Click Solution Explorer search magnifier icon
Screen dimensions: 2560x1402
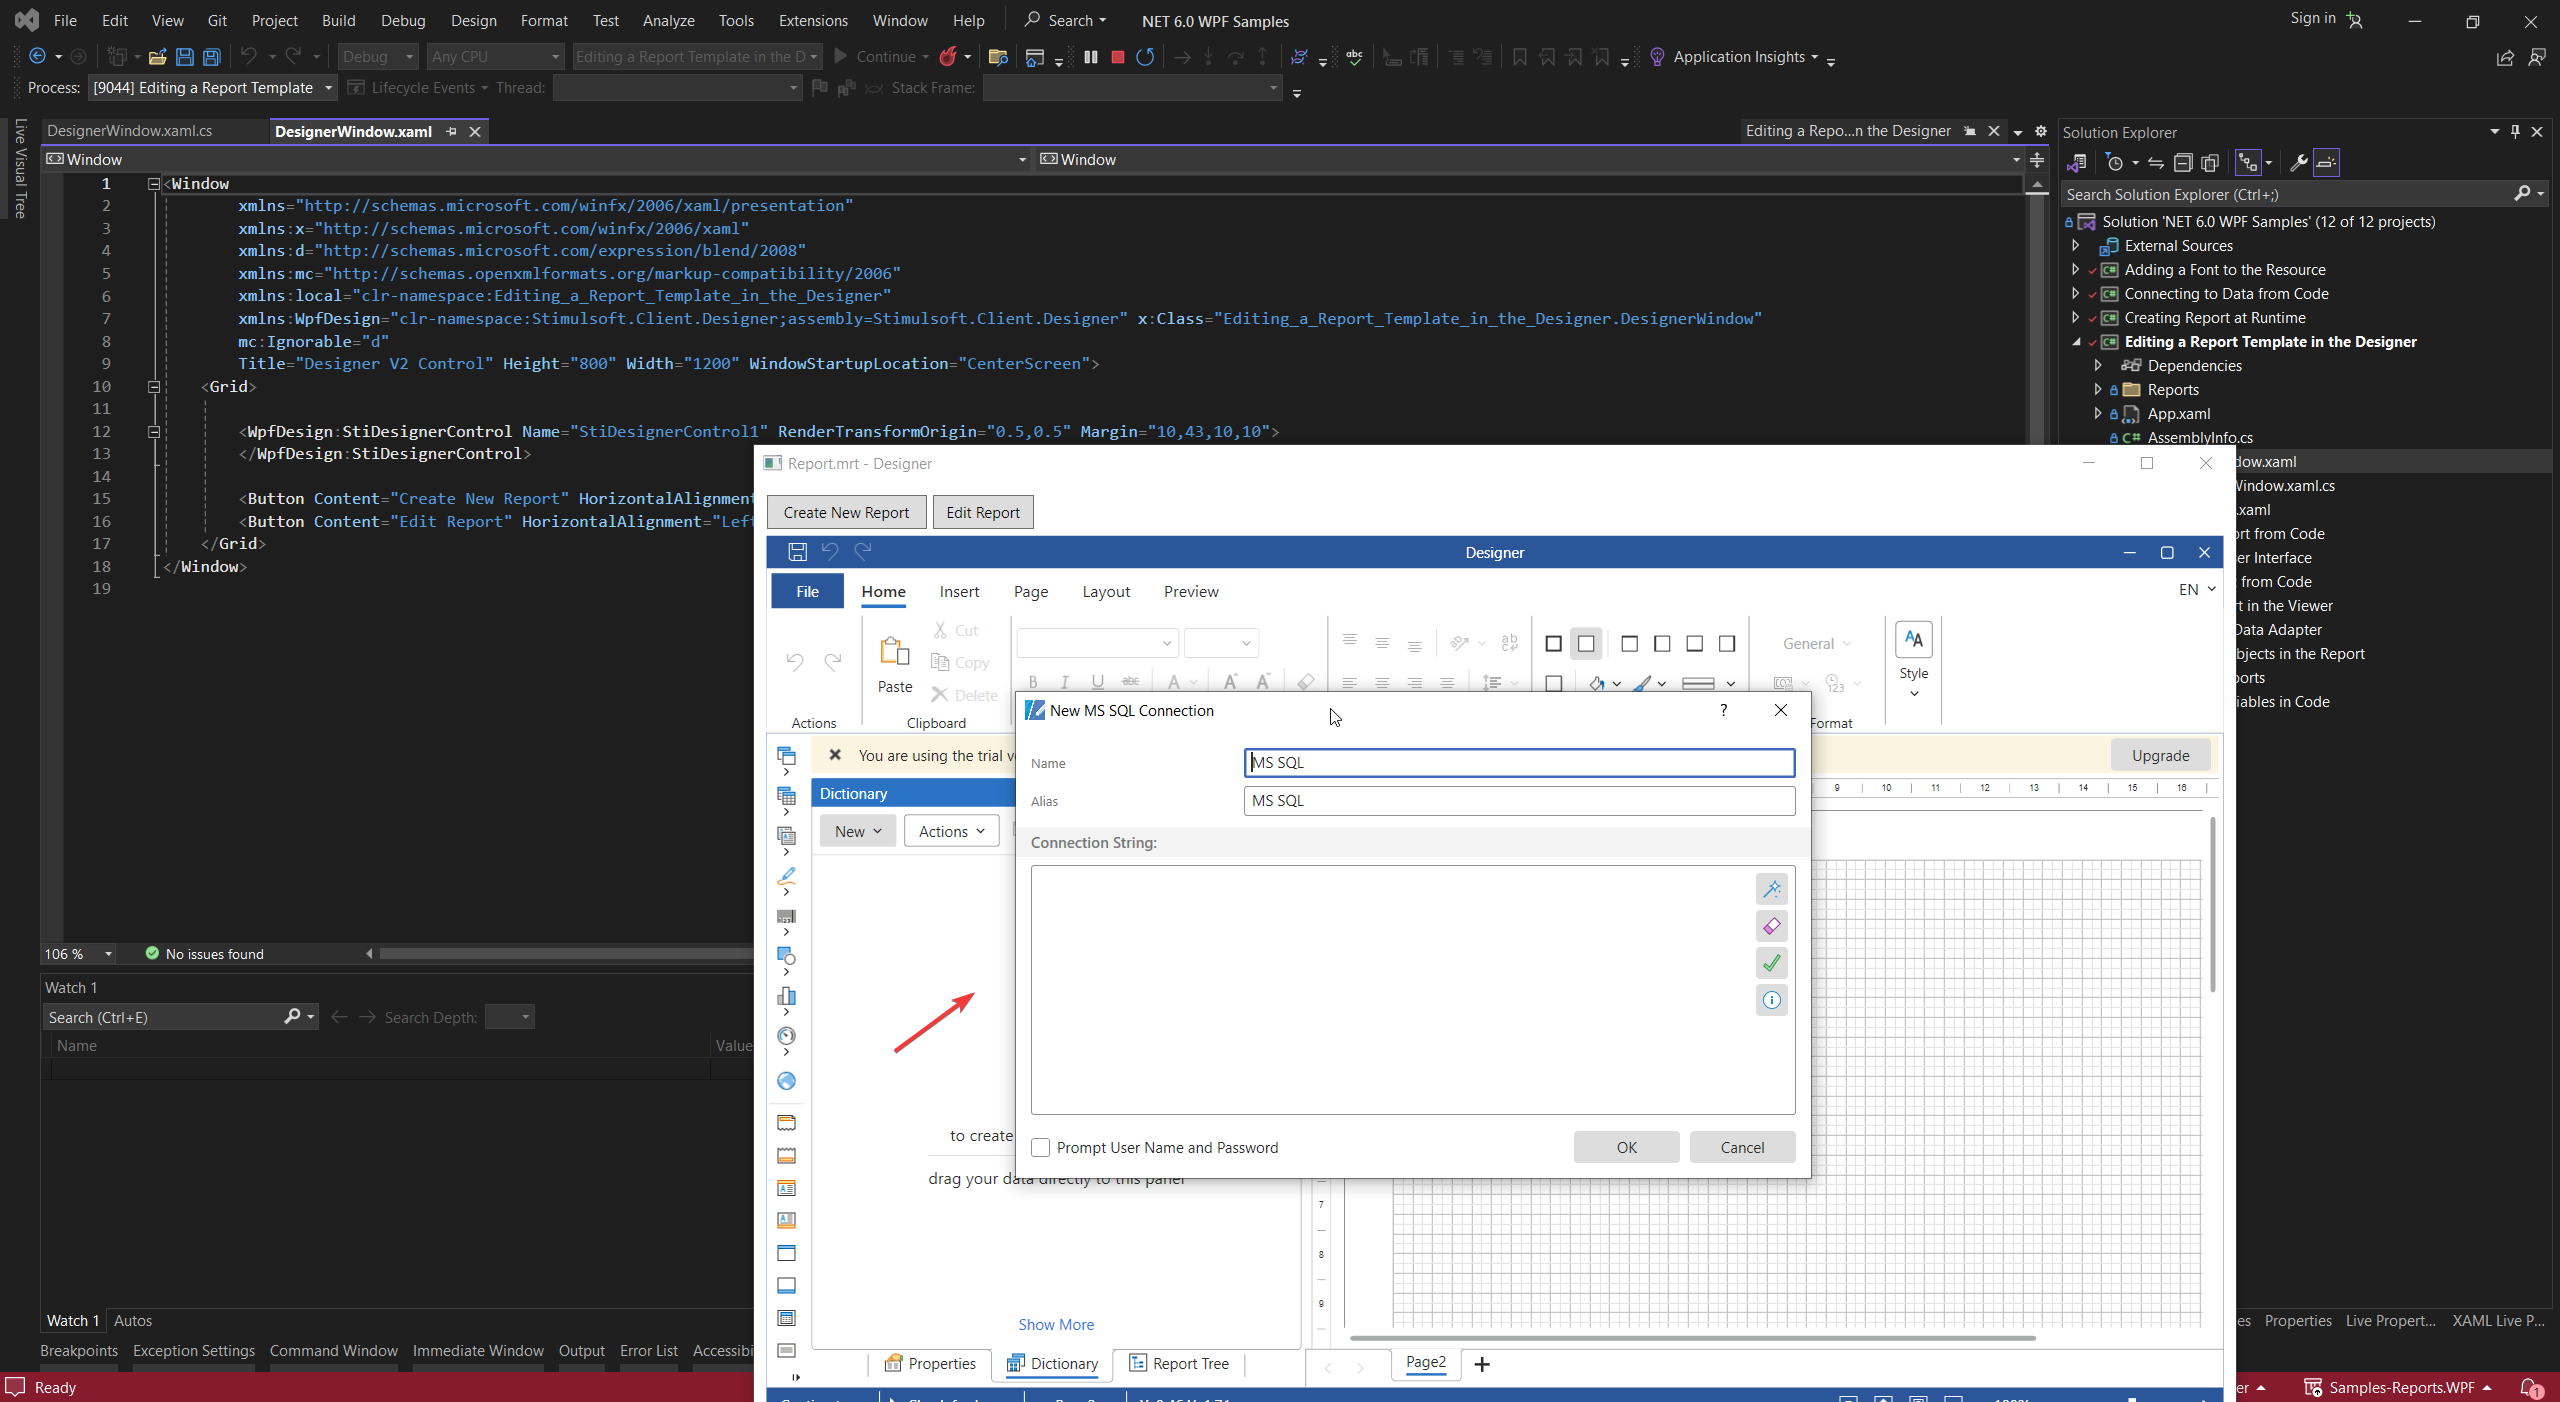click(2522, 194)
